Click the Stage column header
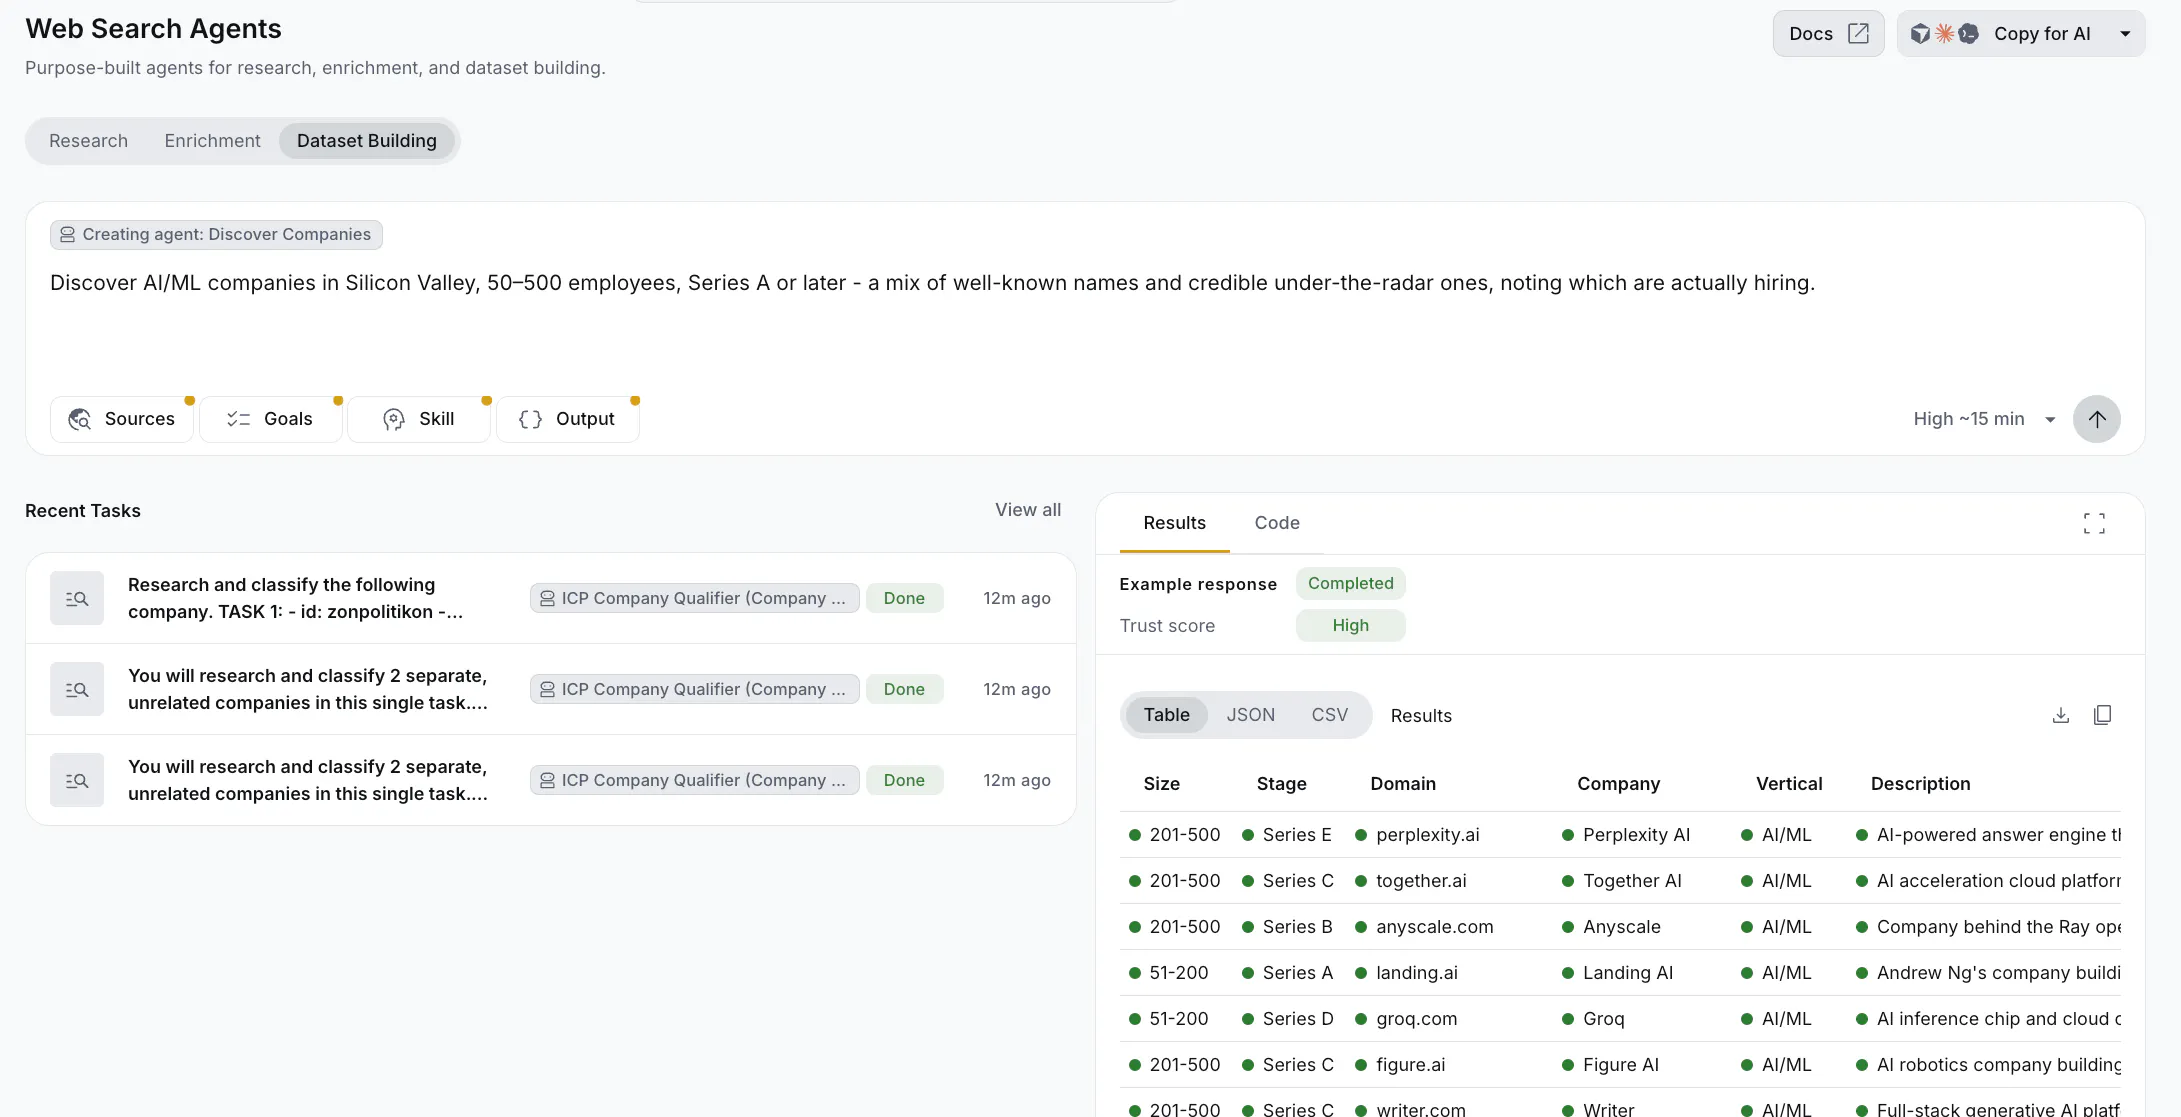The width and height of the screenshot is (2181, 1117). 1281,784
